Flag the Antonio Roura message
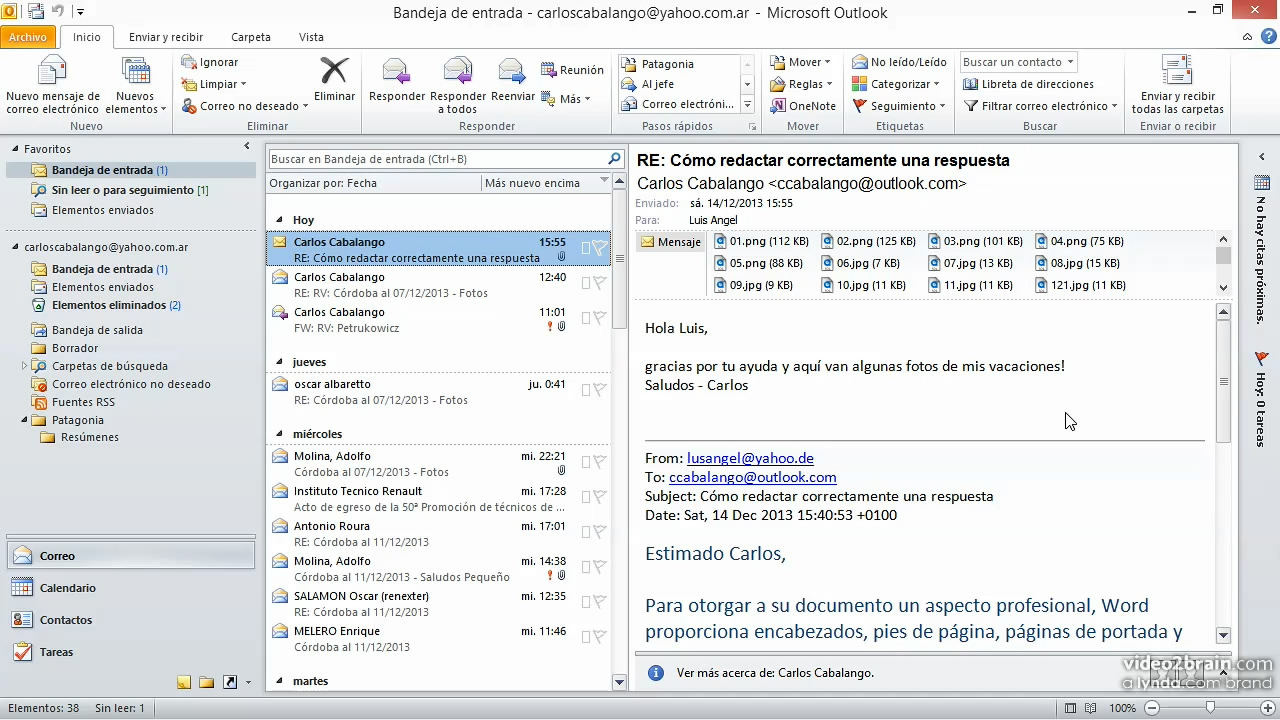Screen dimensions: 1280x720 [x=600, y=533]
